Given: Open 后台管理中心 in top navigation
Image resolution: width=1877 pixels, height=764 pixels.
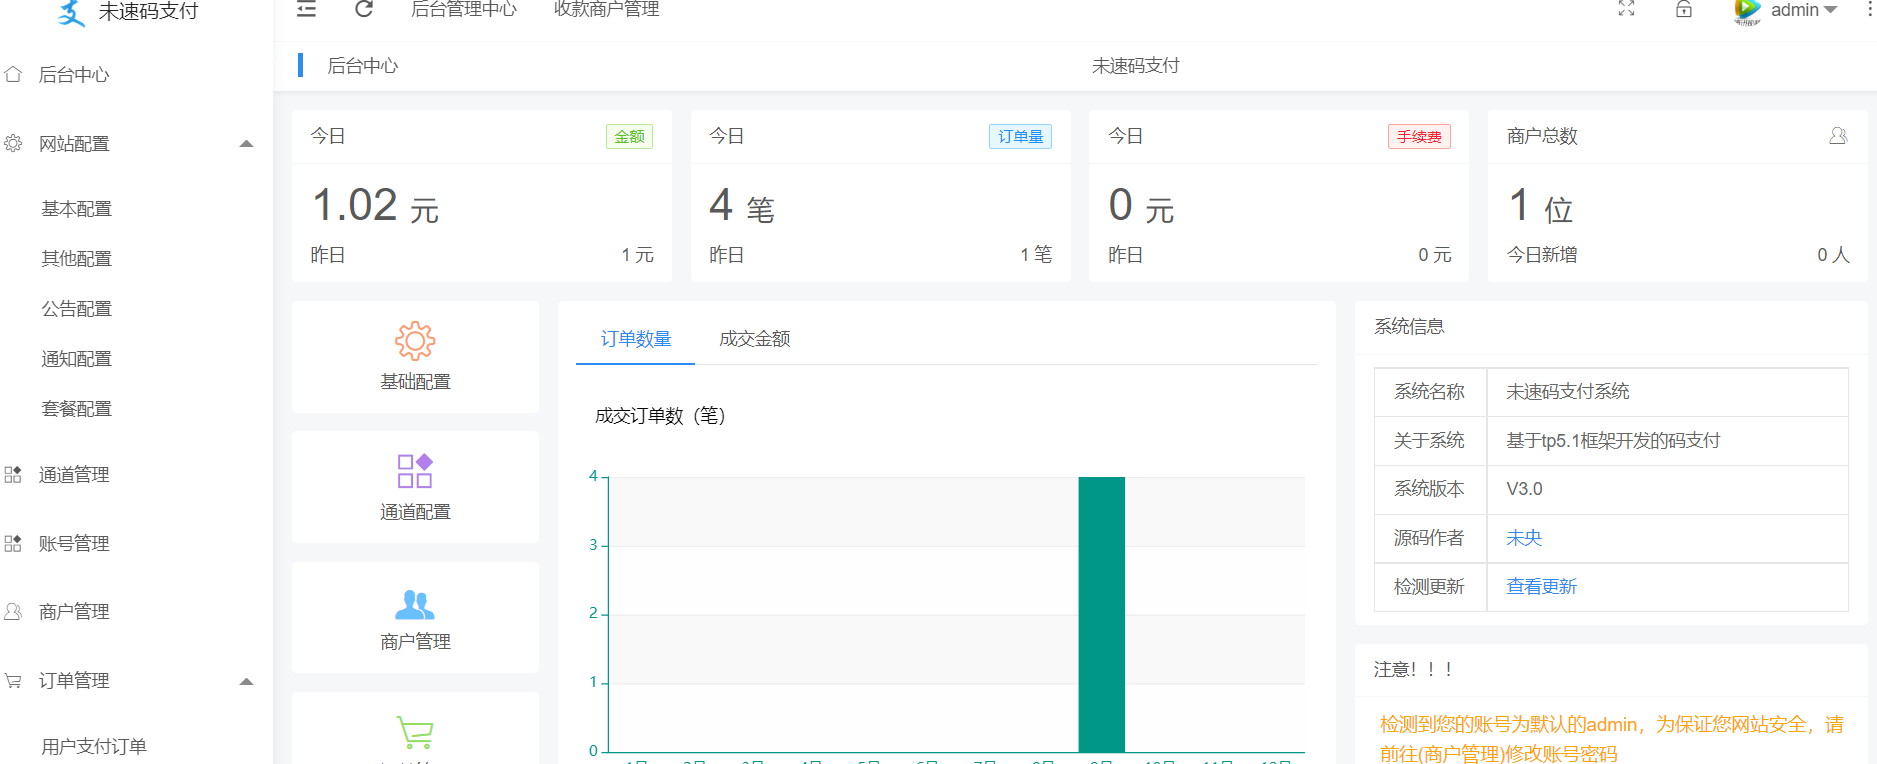Looking at the screenshot, I should tap(464, 9).
